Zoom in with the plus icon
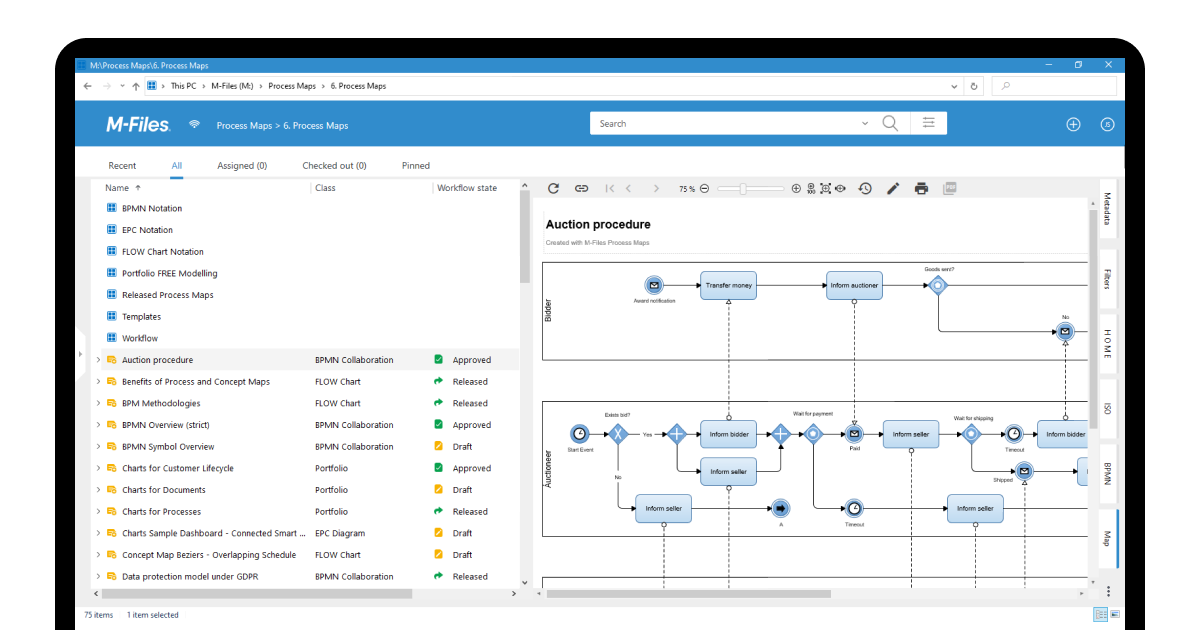 (796, 188)
